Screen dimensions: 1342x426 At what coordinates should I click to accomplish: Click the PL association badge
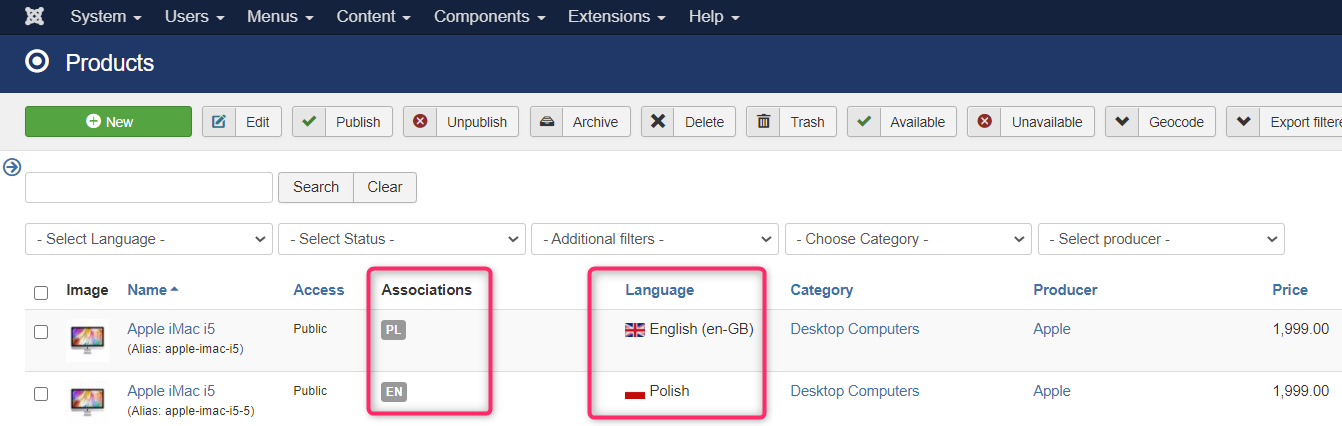393,330
